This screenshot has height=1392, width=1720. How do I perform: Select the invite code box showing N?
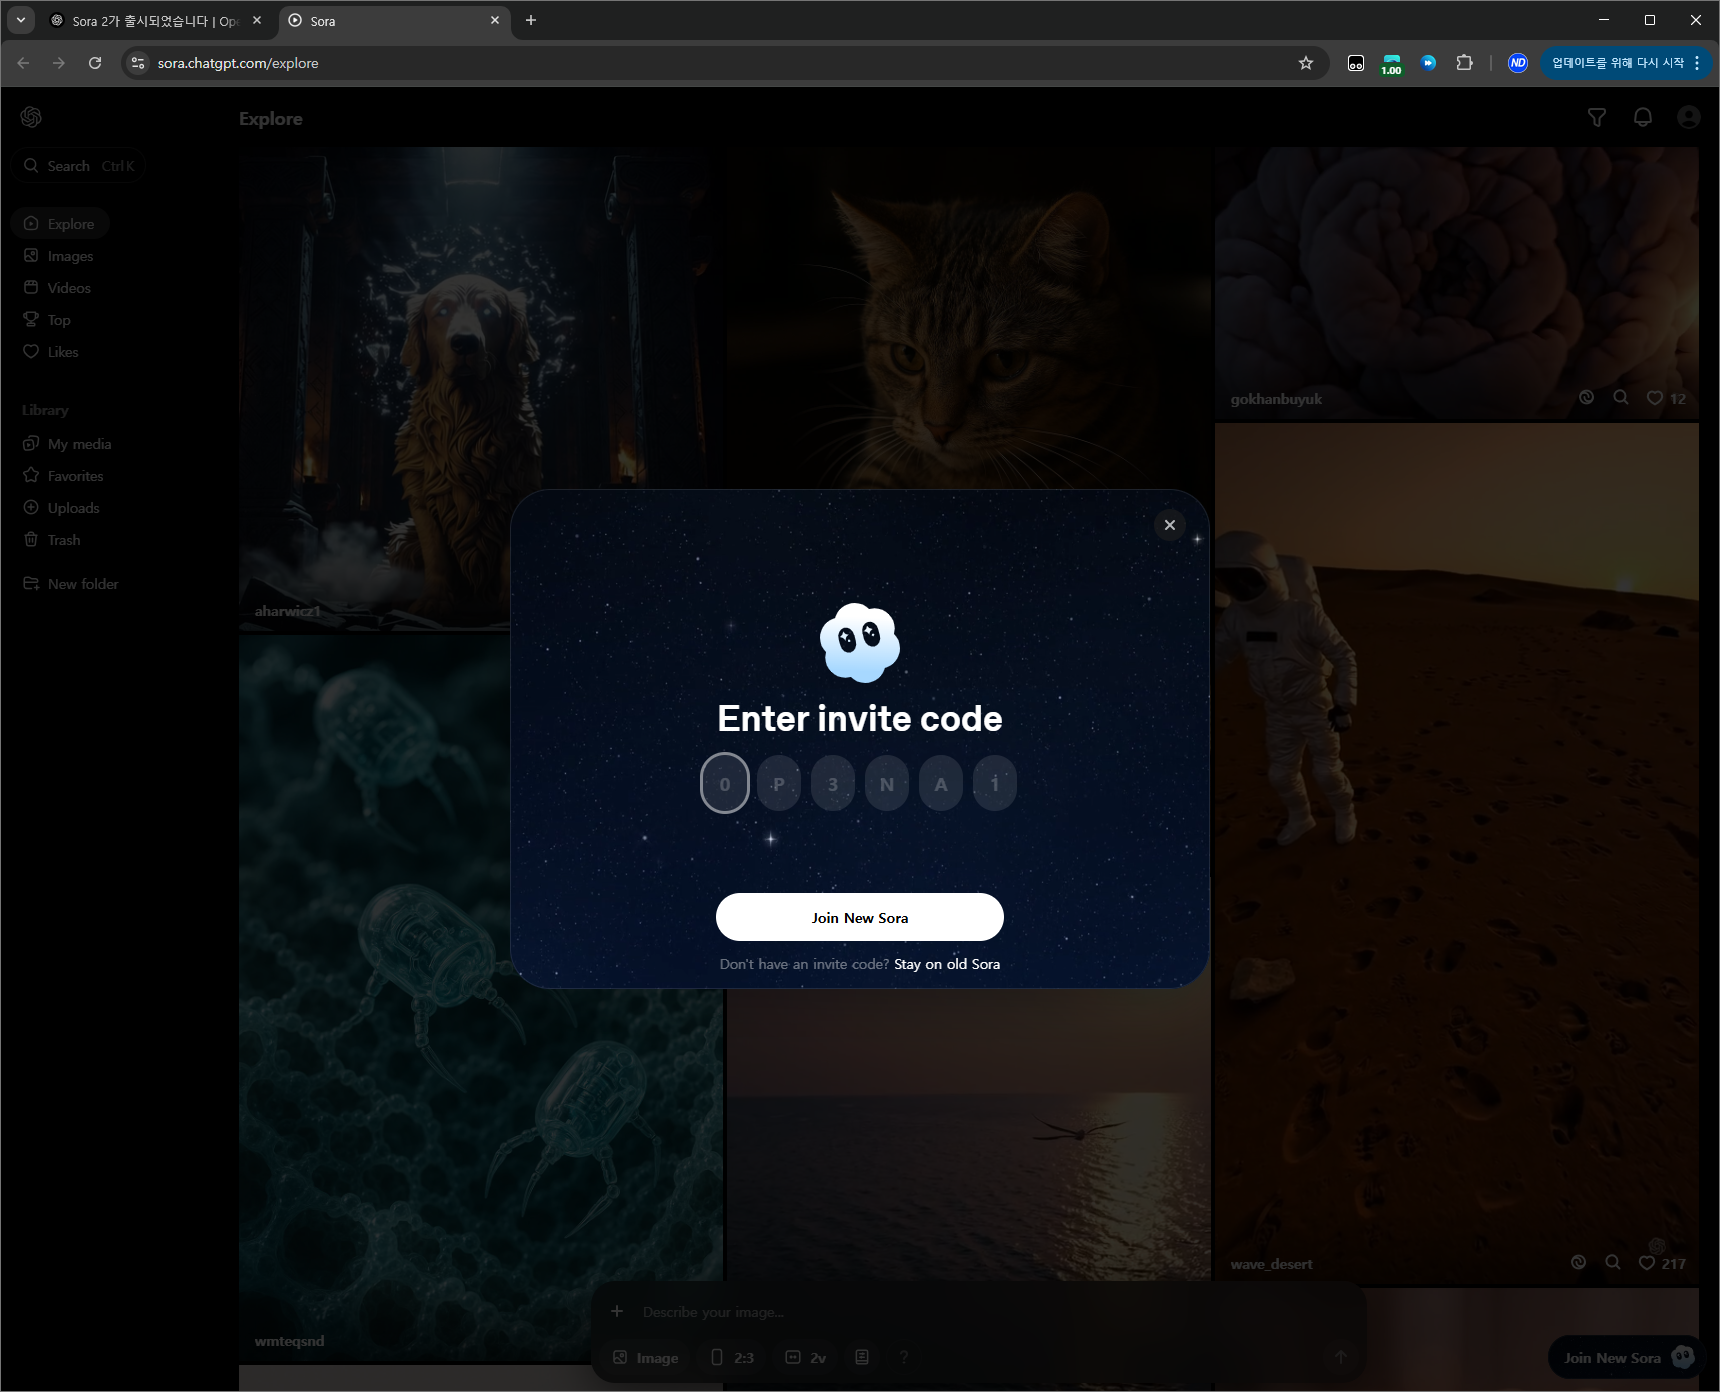pyautogui.click(x=887, y=783)
